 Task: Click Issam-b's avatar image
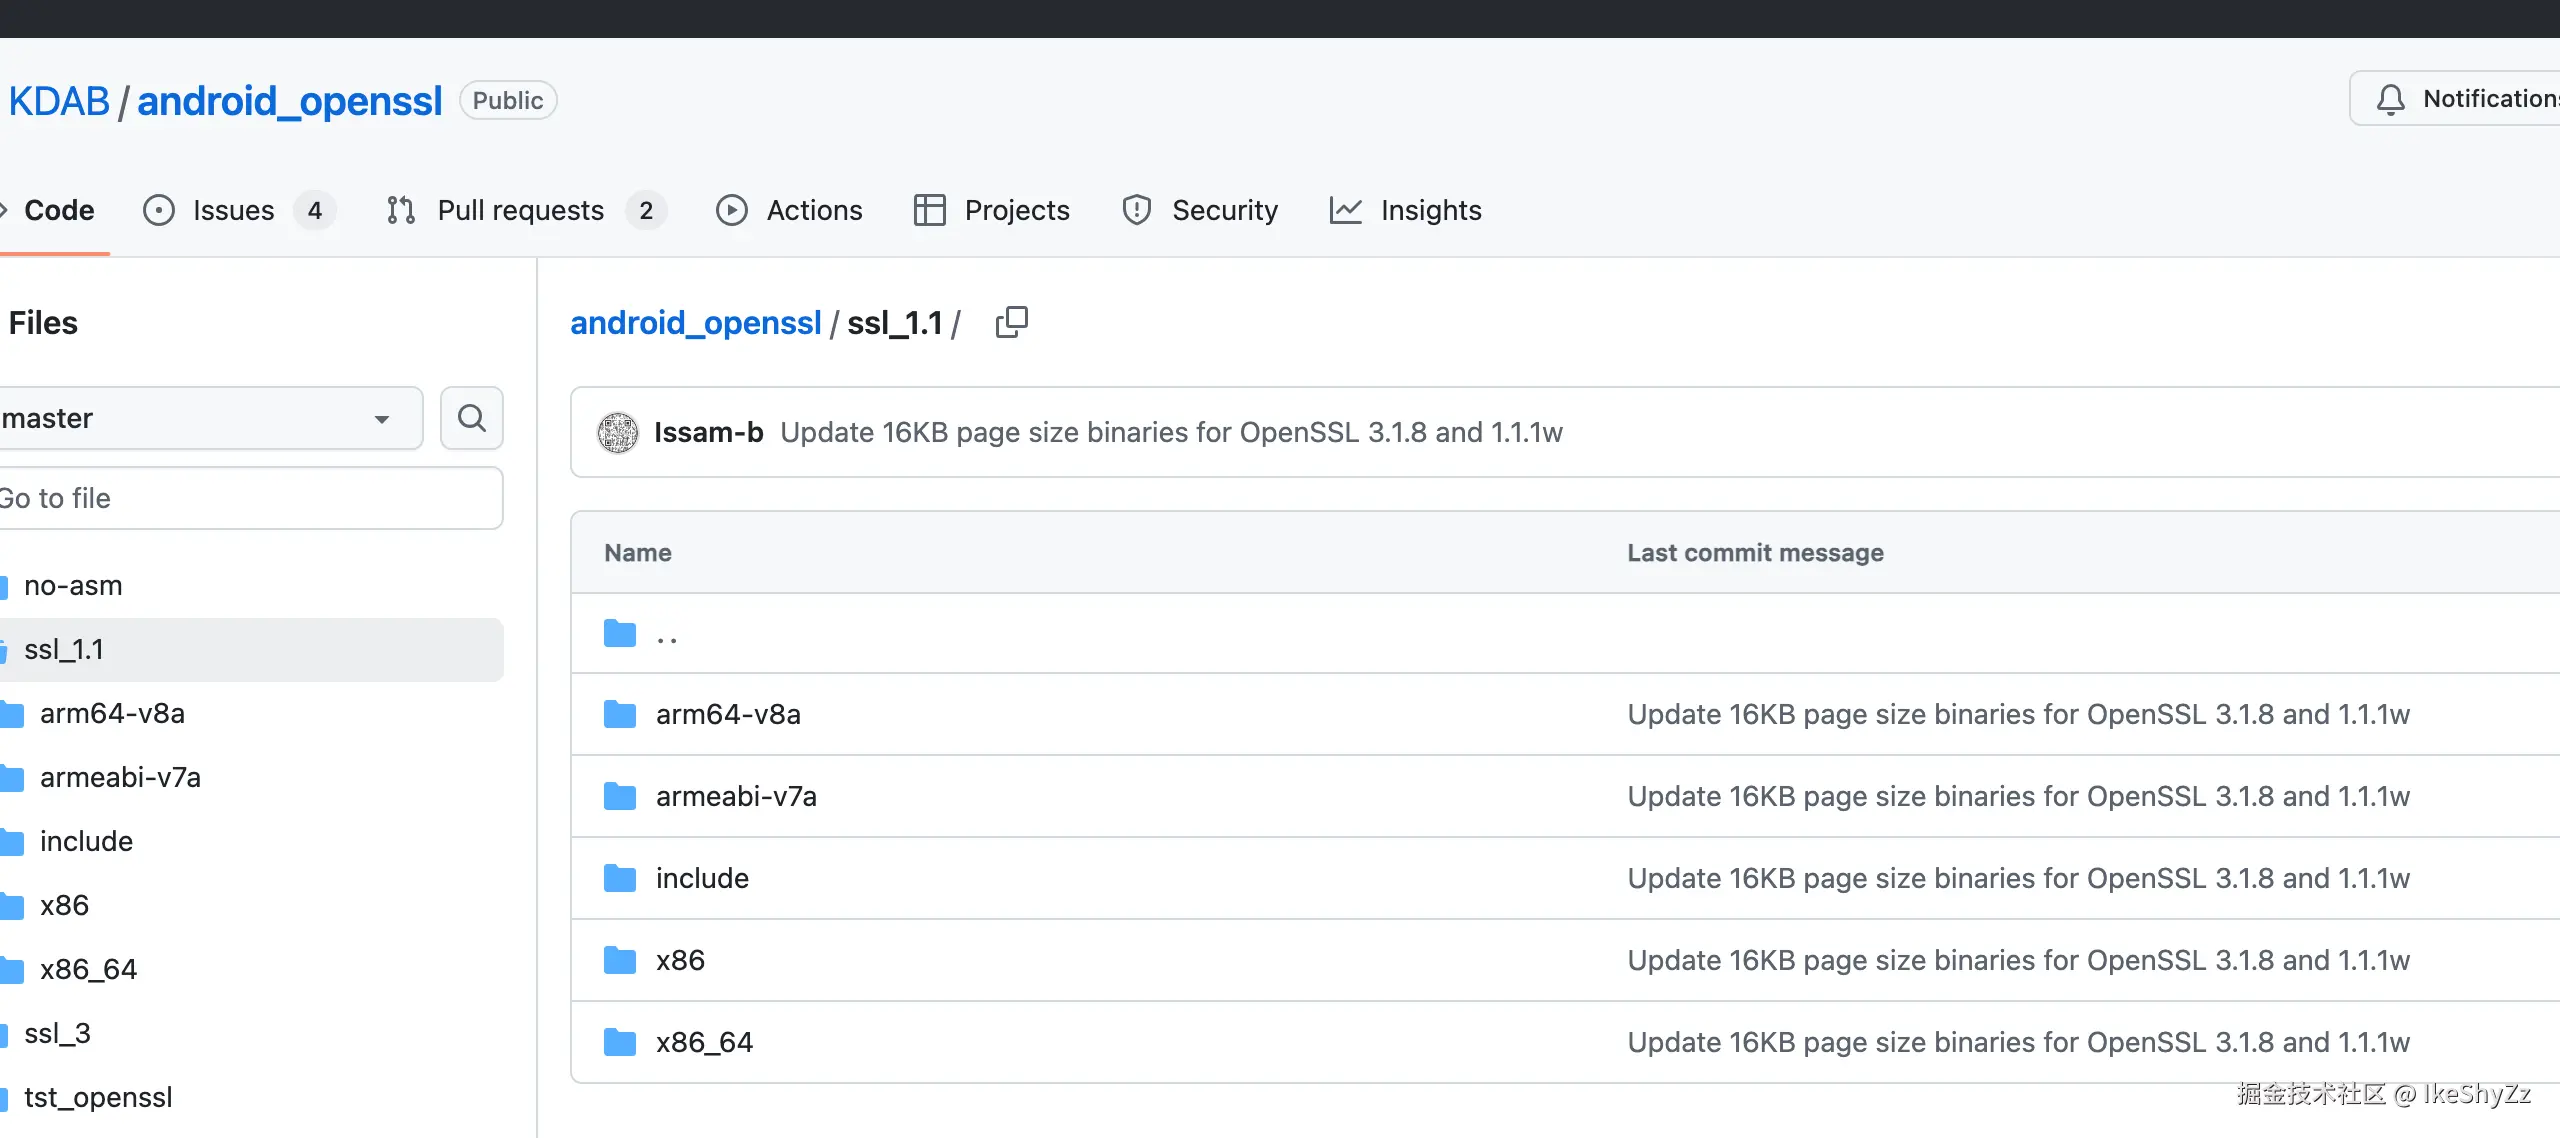(x=618, y=432)
